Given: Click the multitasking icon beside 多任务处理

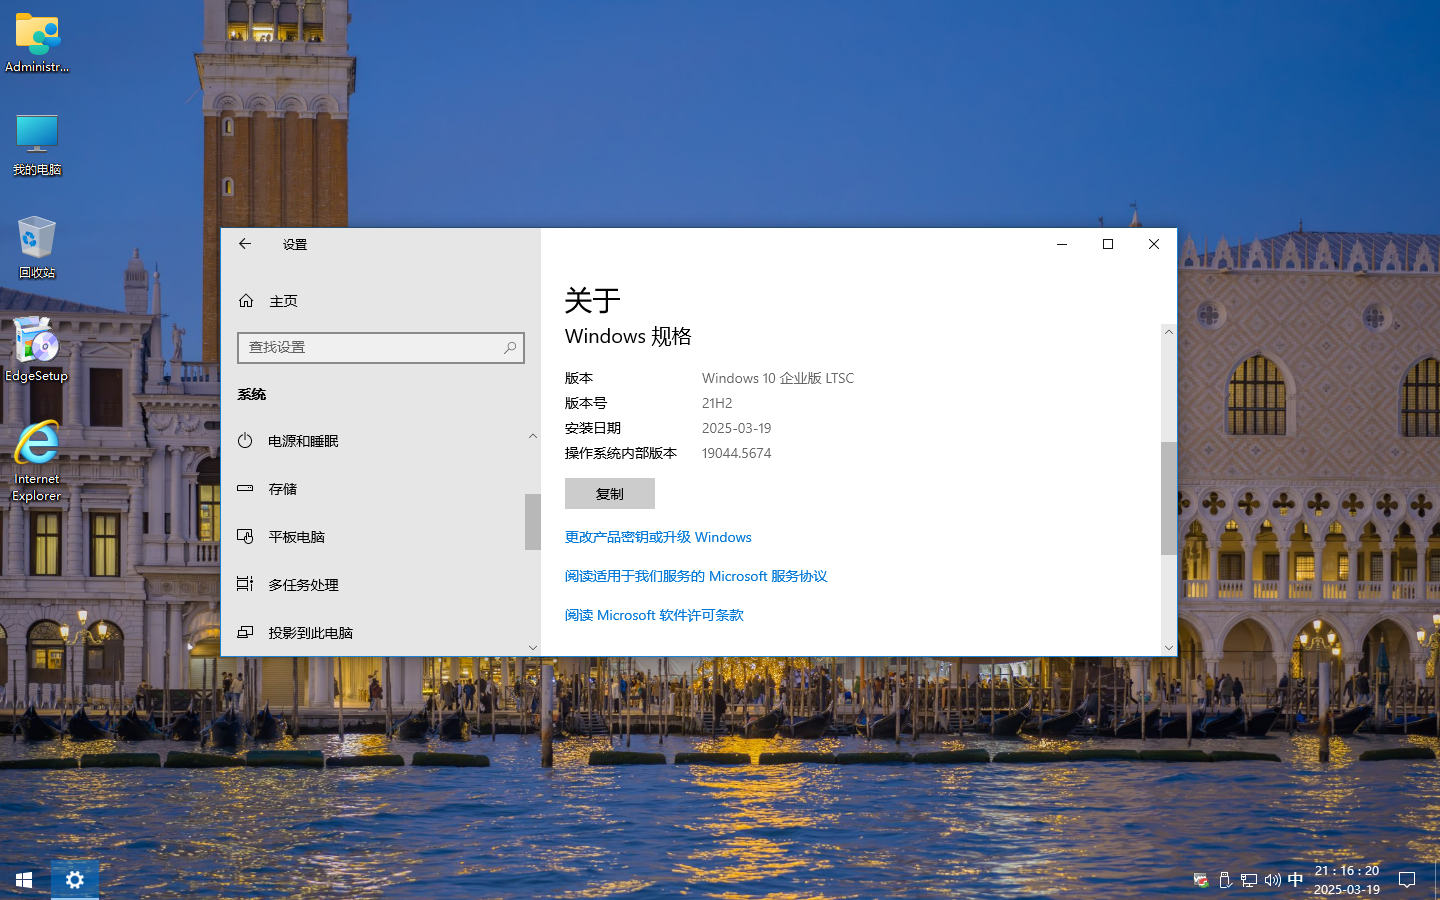Looking at the screenshot, I should click(245, 584).
